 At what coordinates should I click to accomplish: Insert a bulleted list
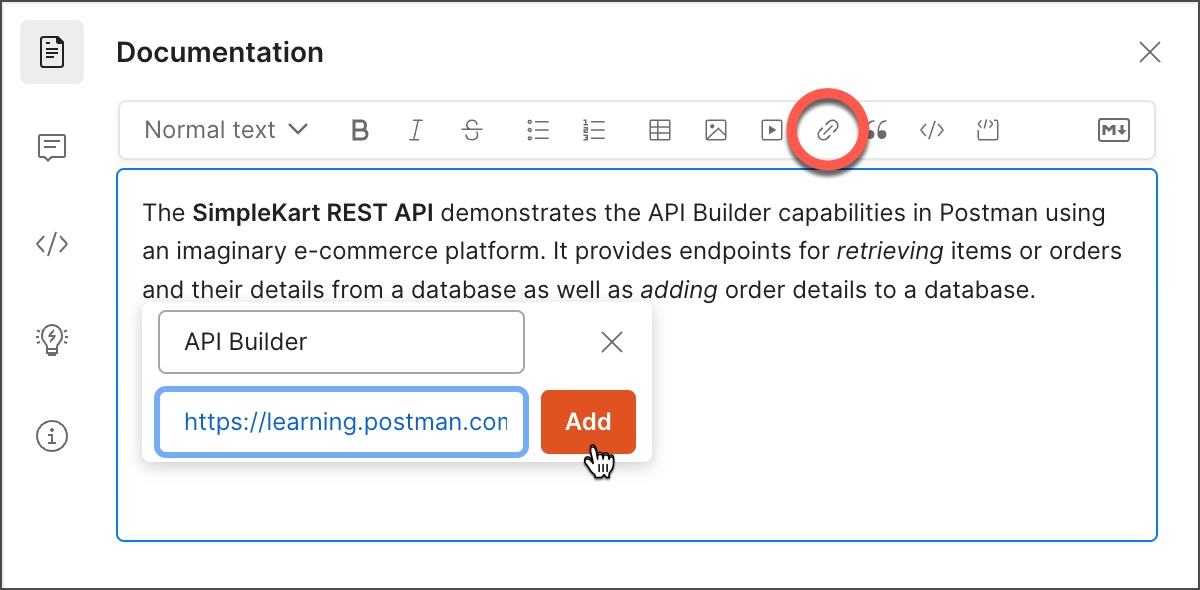pyautogui.click(x=538, y=130)
